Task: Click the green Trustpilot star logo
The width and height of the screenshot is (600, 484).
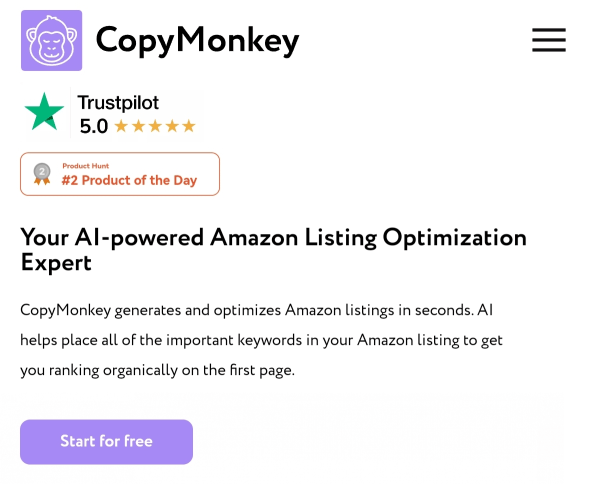Action: (44, 111)
